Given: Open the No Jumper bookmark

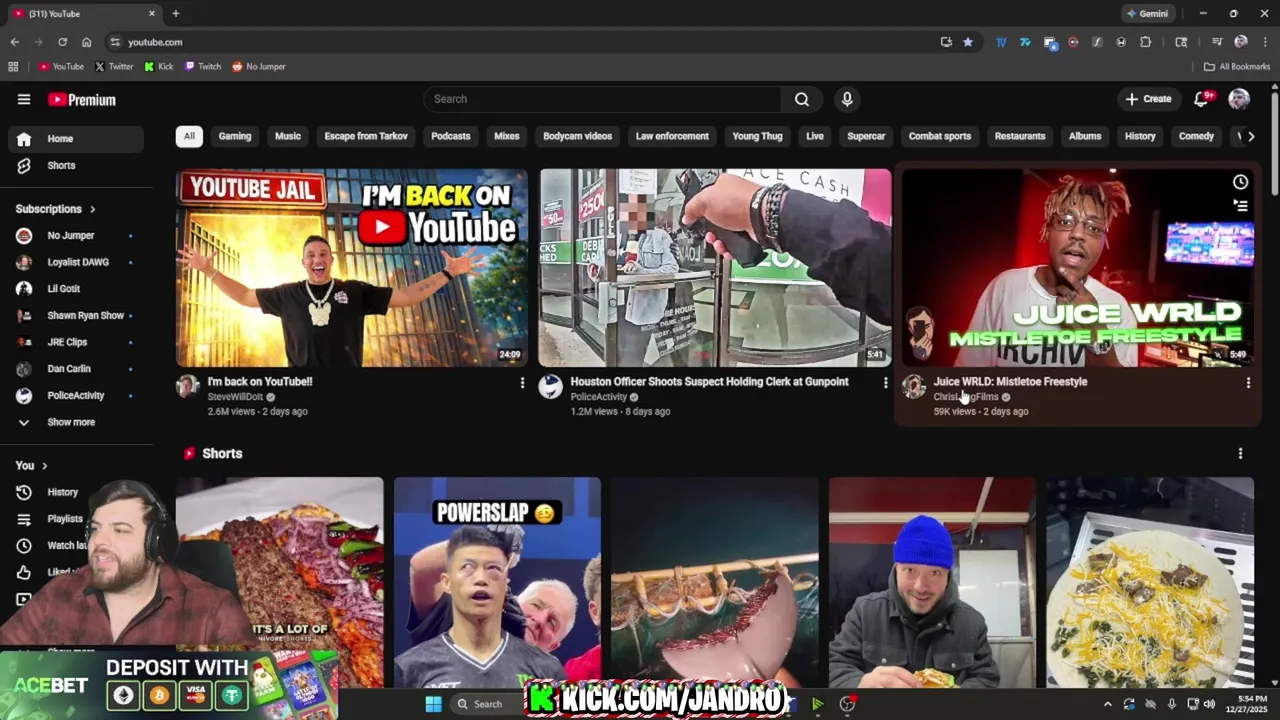Looking at the screenshot, I should pyautogui.click(x=259, y=66).
